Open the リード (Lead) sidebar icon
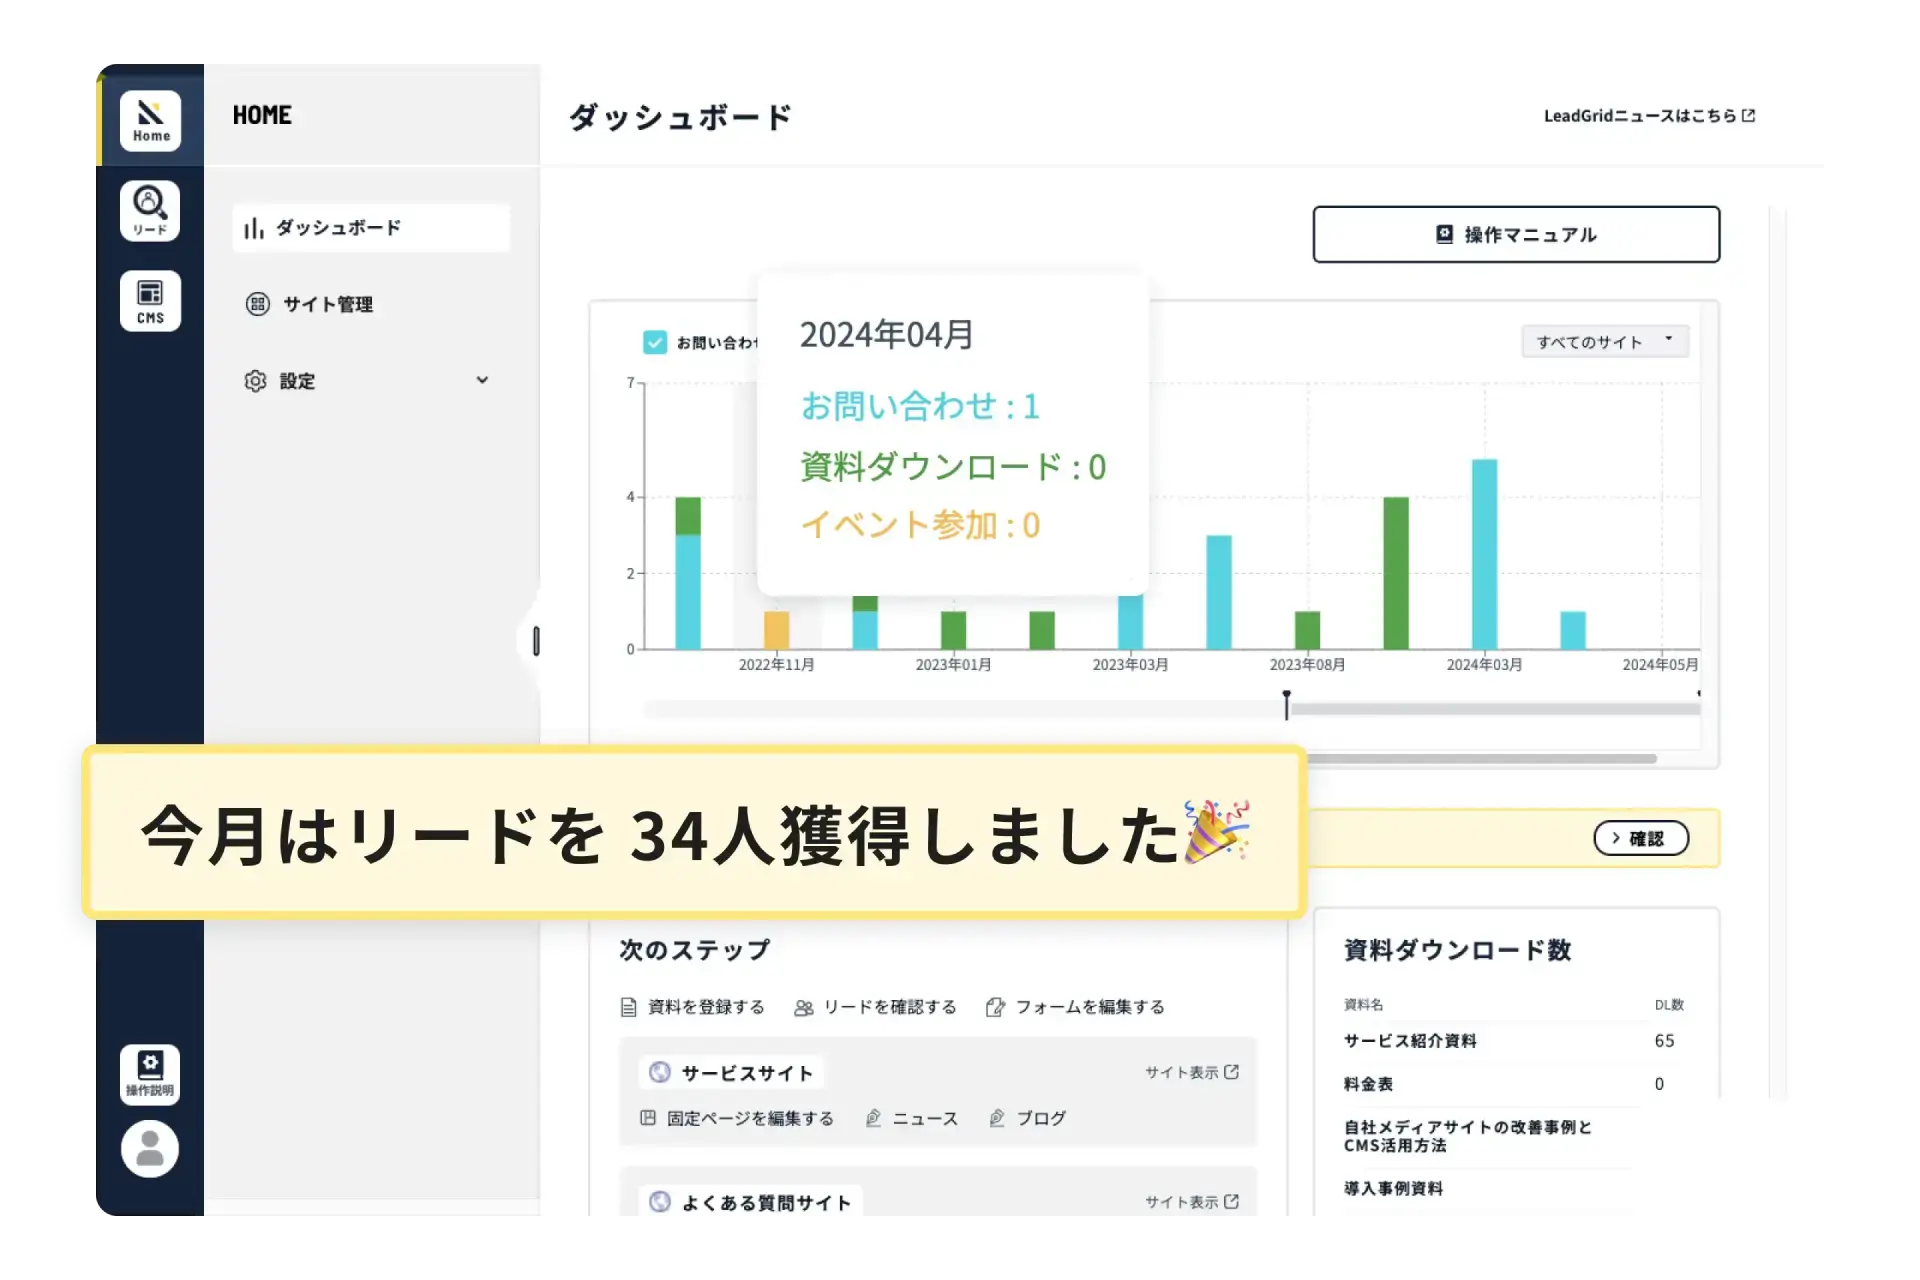Viewport: 1920px width, 1280px height. point(150,211)
